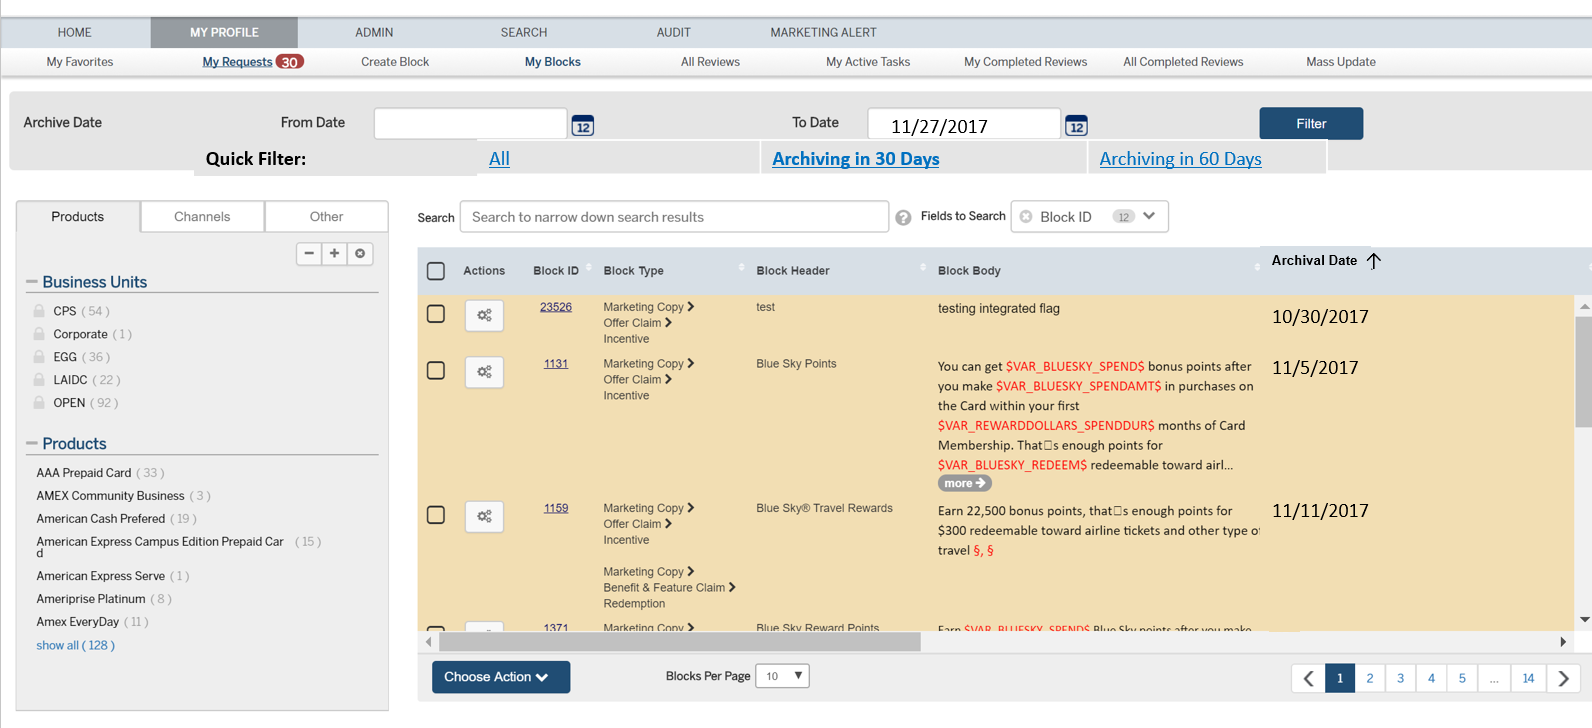Select Amex EveryDay product filter
The height and width of the screenshot is (728, 1592).
(x=78, y=622)
